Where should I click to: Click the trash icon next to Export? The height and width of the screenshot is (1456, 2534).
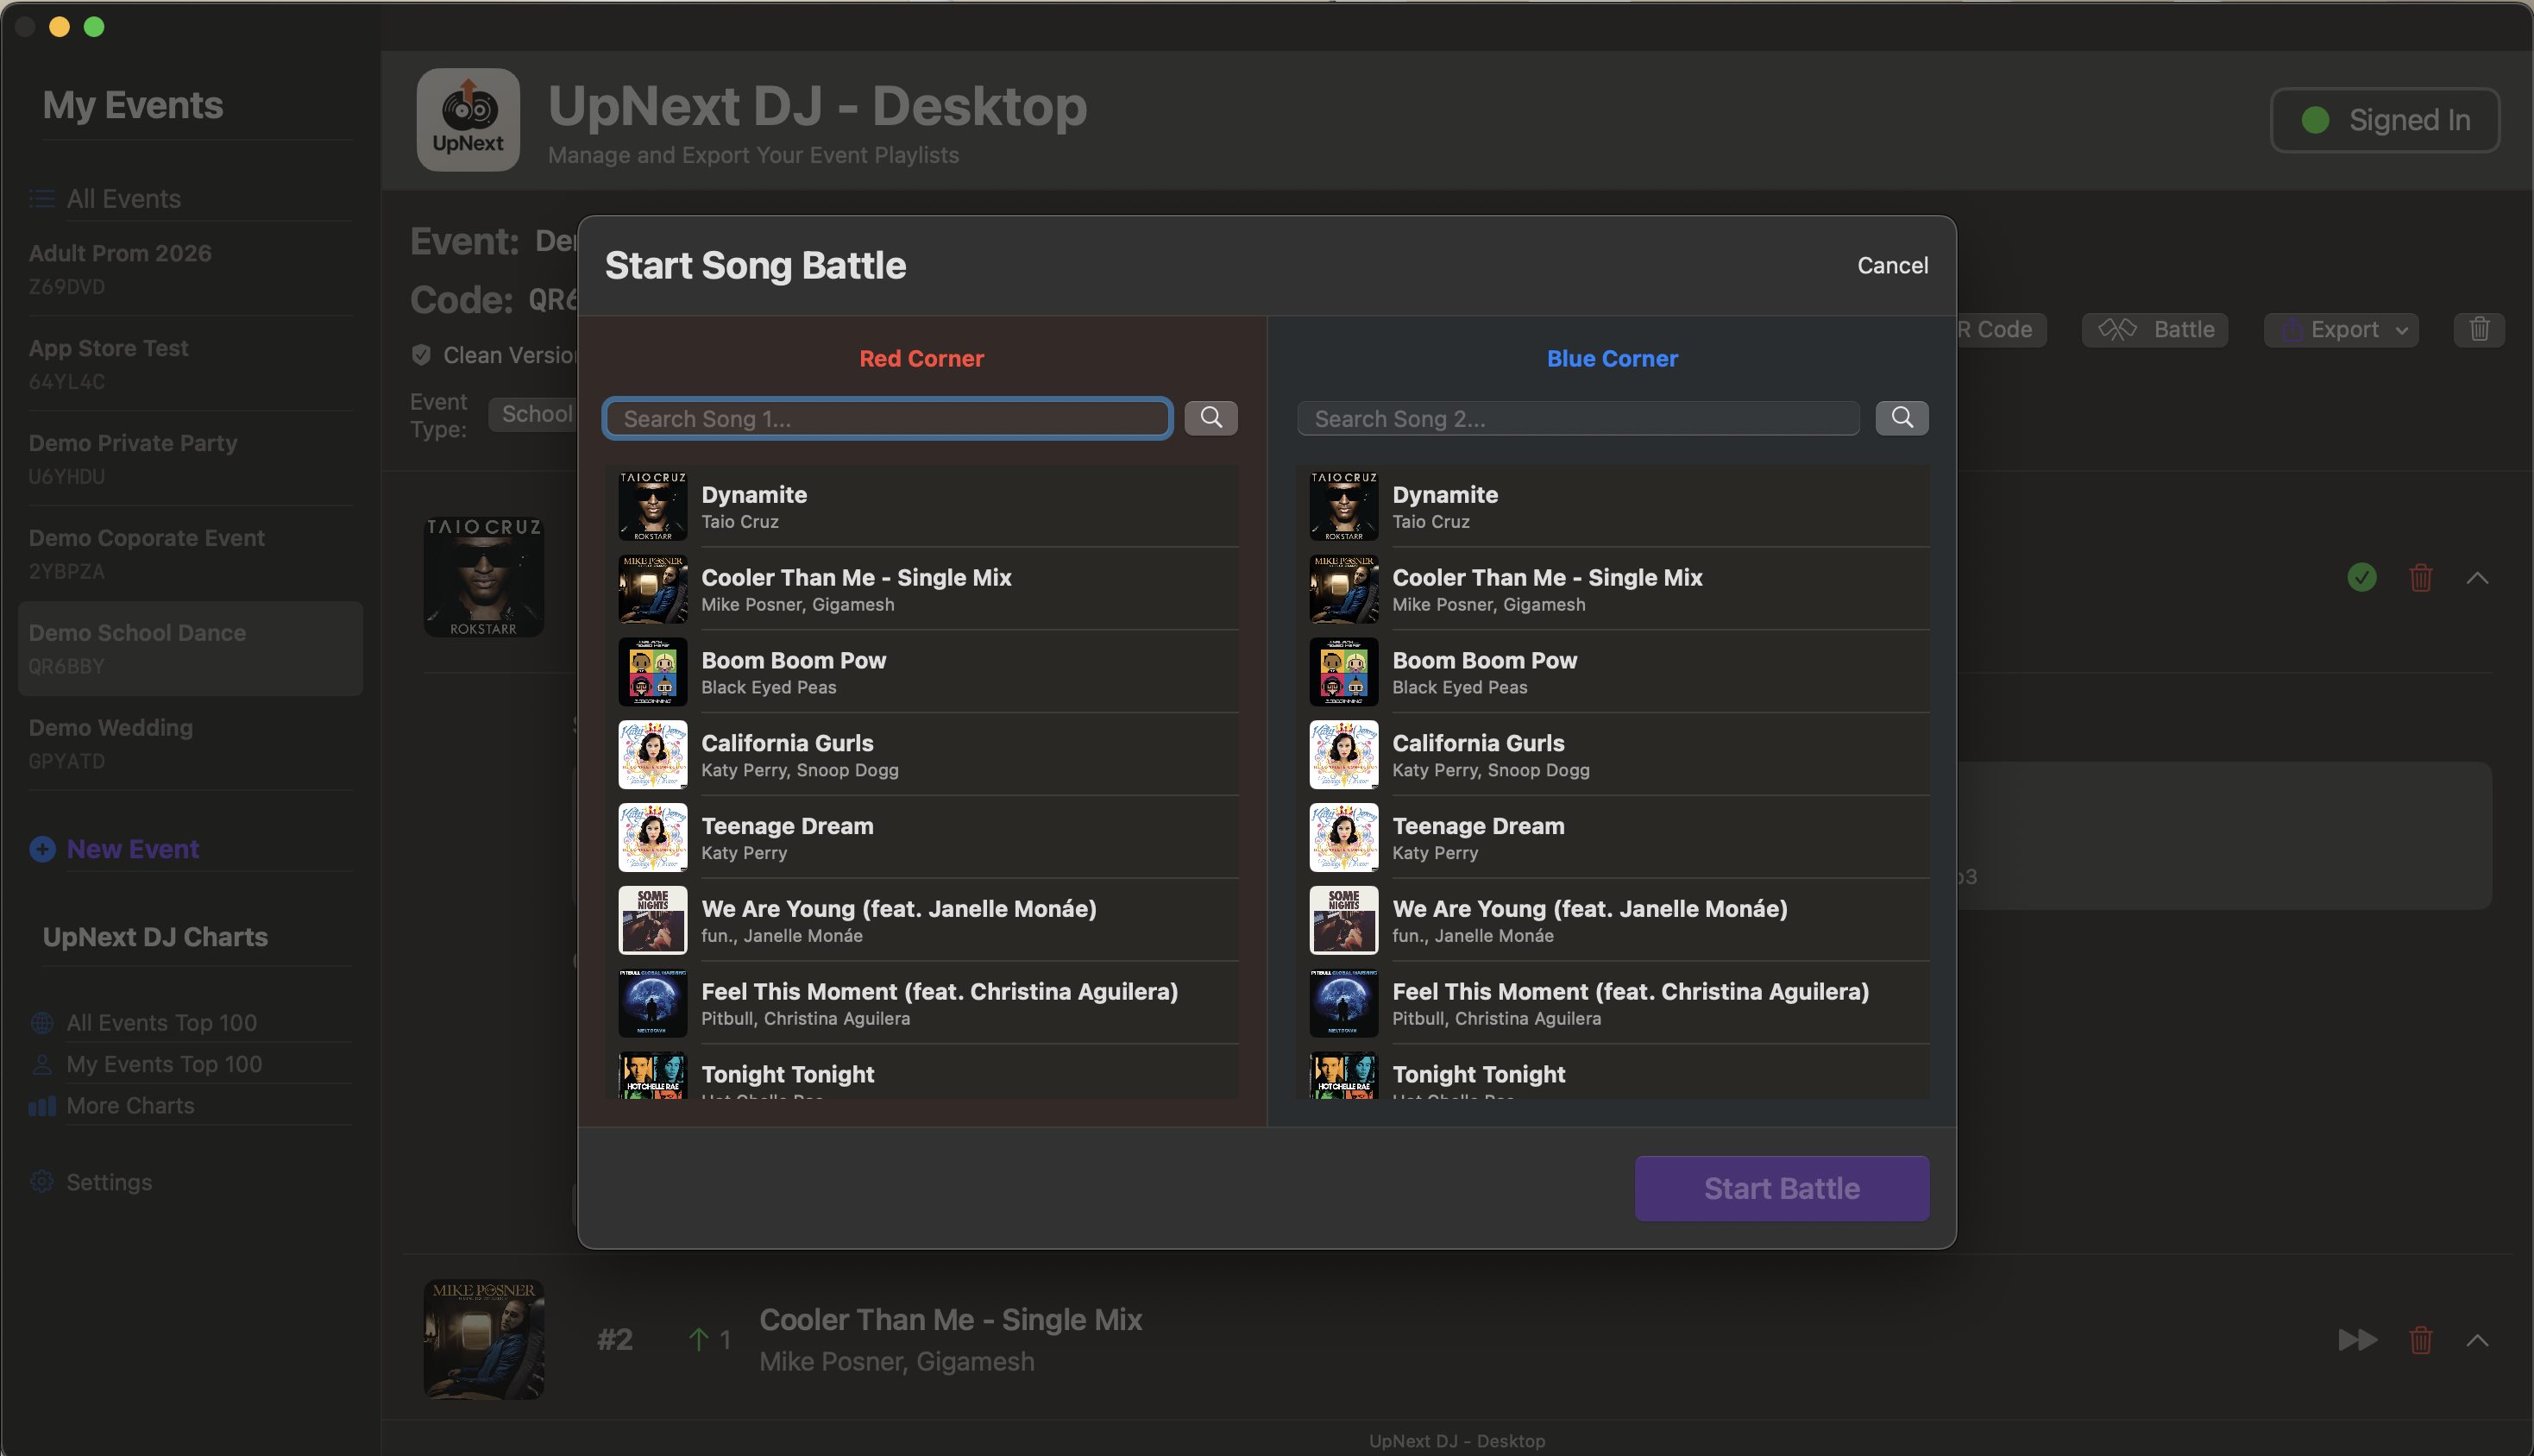pos(2478,329)
